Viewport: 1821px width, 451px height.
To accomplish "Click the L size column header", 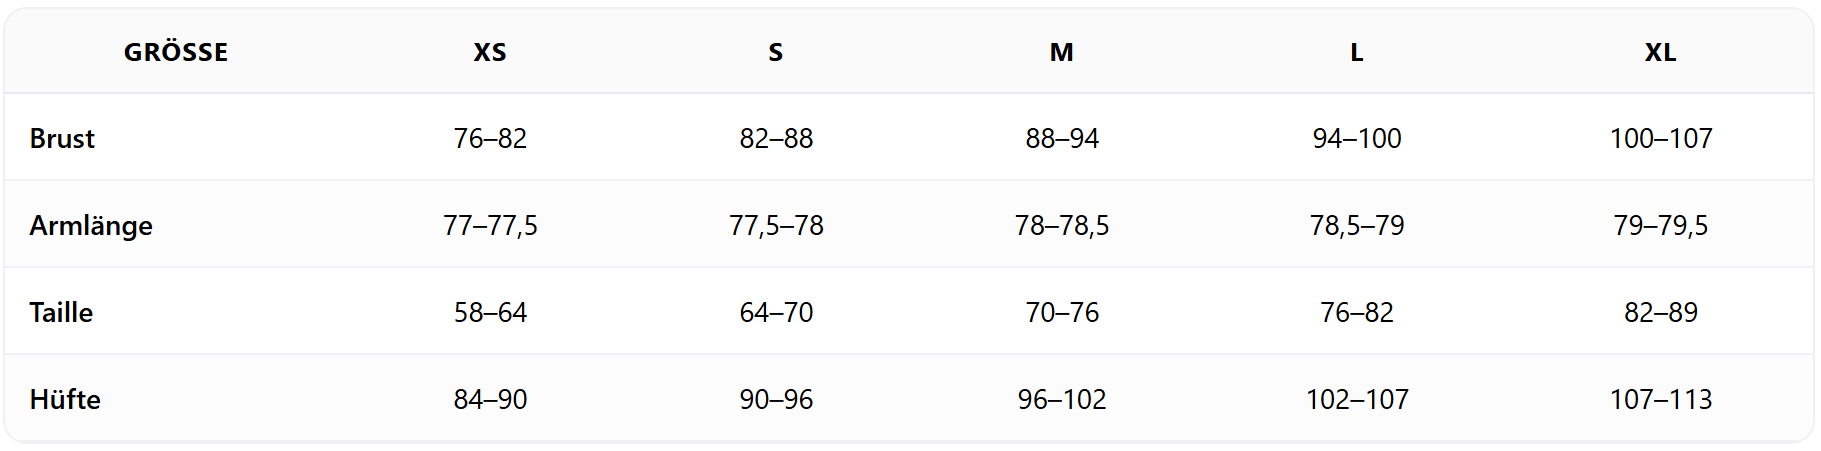I will coord(1357,52).
